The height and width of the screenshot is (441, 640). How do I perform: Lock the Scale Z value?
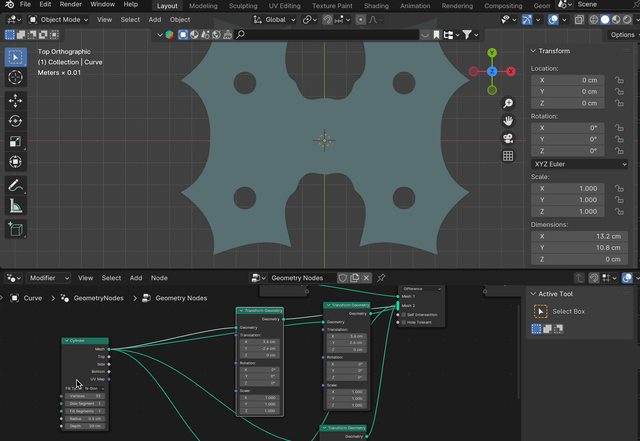point(619,212)
